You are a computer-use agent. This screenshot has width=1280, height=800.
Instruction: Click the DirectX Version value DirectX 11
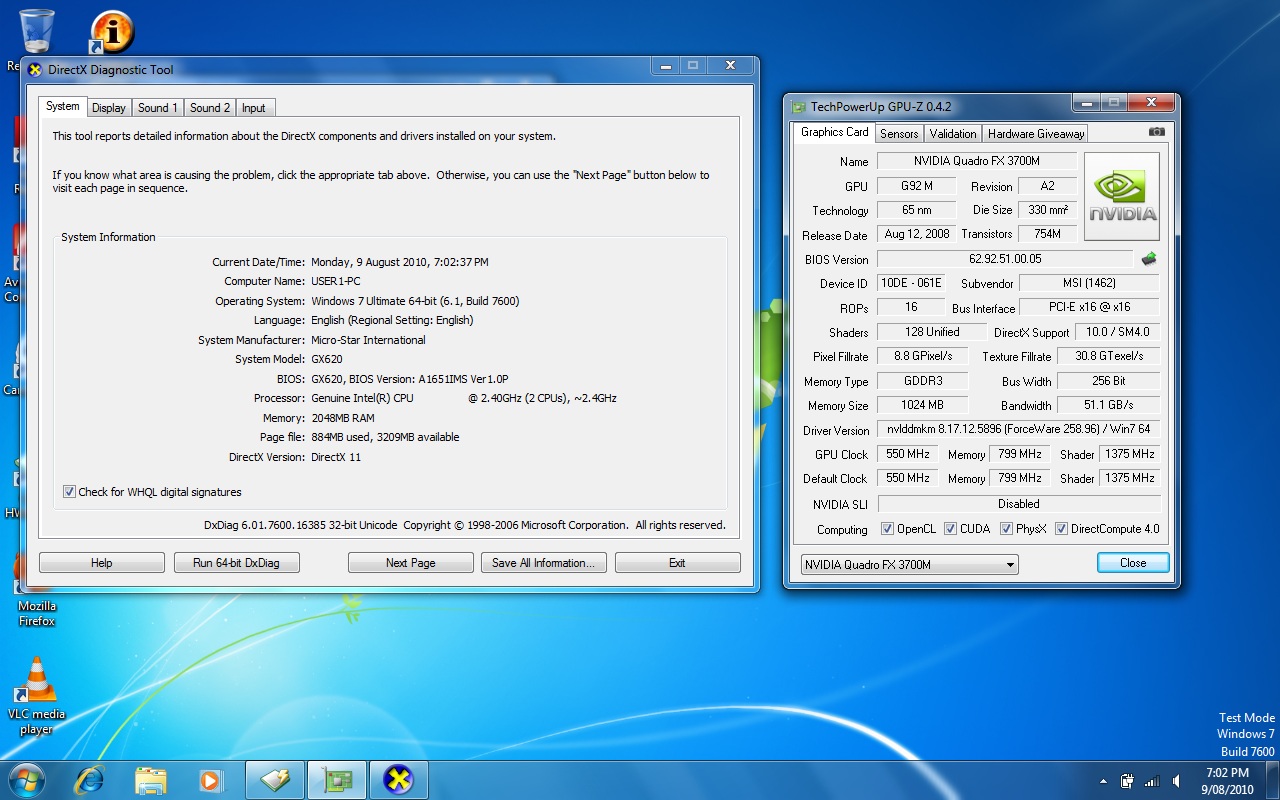tap(336, 457)
